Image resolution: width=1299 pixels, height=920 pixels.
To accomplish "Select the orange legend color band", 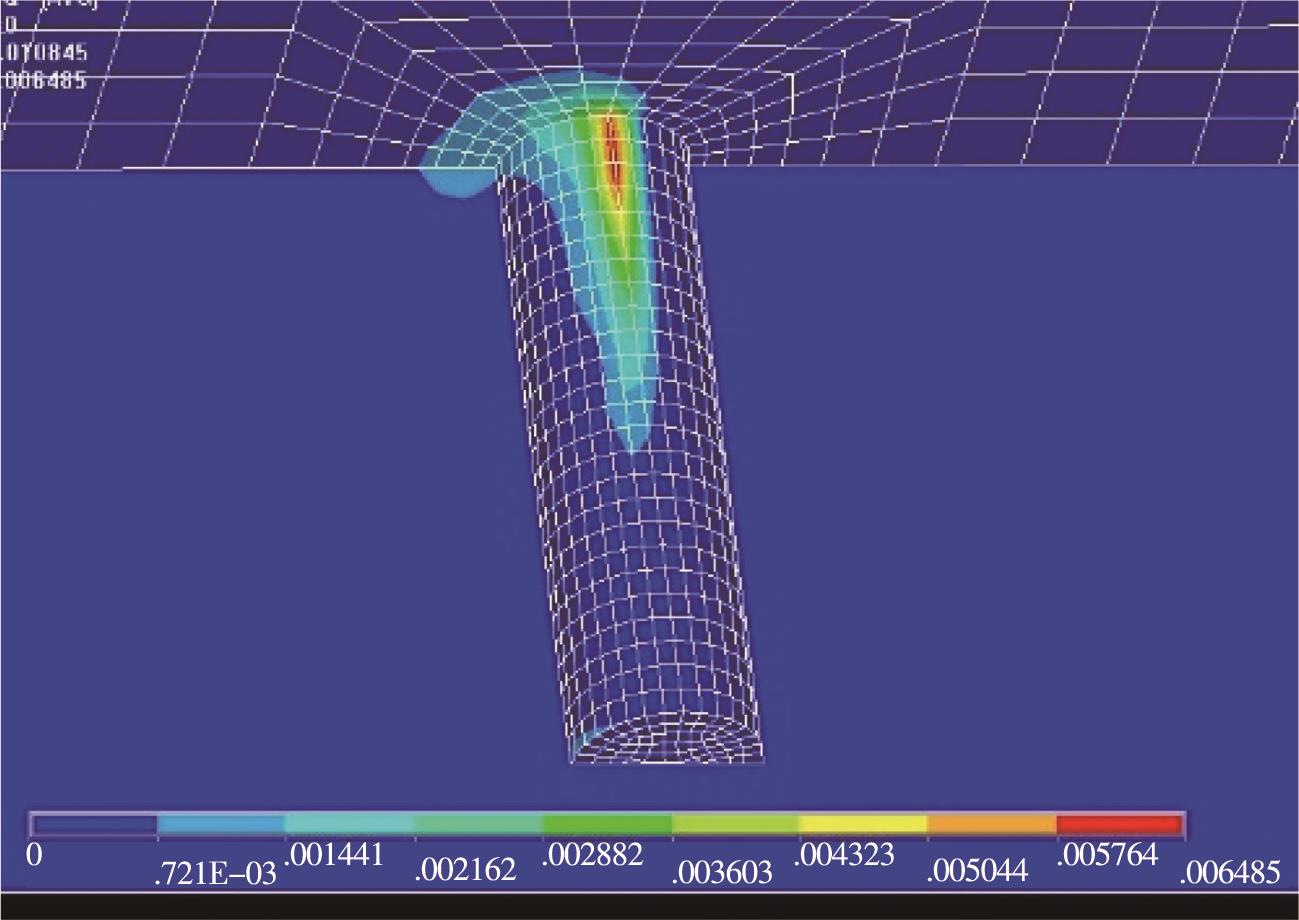I will click(x=992, y=824).
